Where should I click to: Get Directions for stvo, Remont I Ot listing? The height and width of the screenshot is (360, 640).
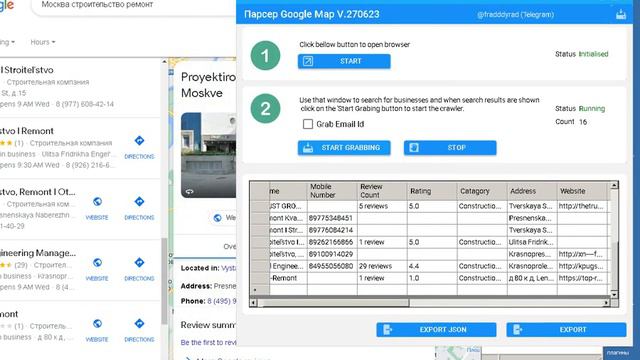[139, 208]
